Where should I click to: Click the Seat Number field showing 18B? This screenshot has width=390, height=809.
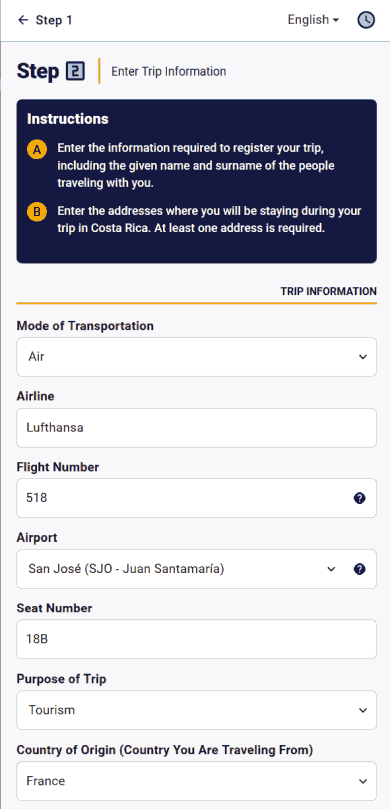[197, 639]
